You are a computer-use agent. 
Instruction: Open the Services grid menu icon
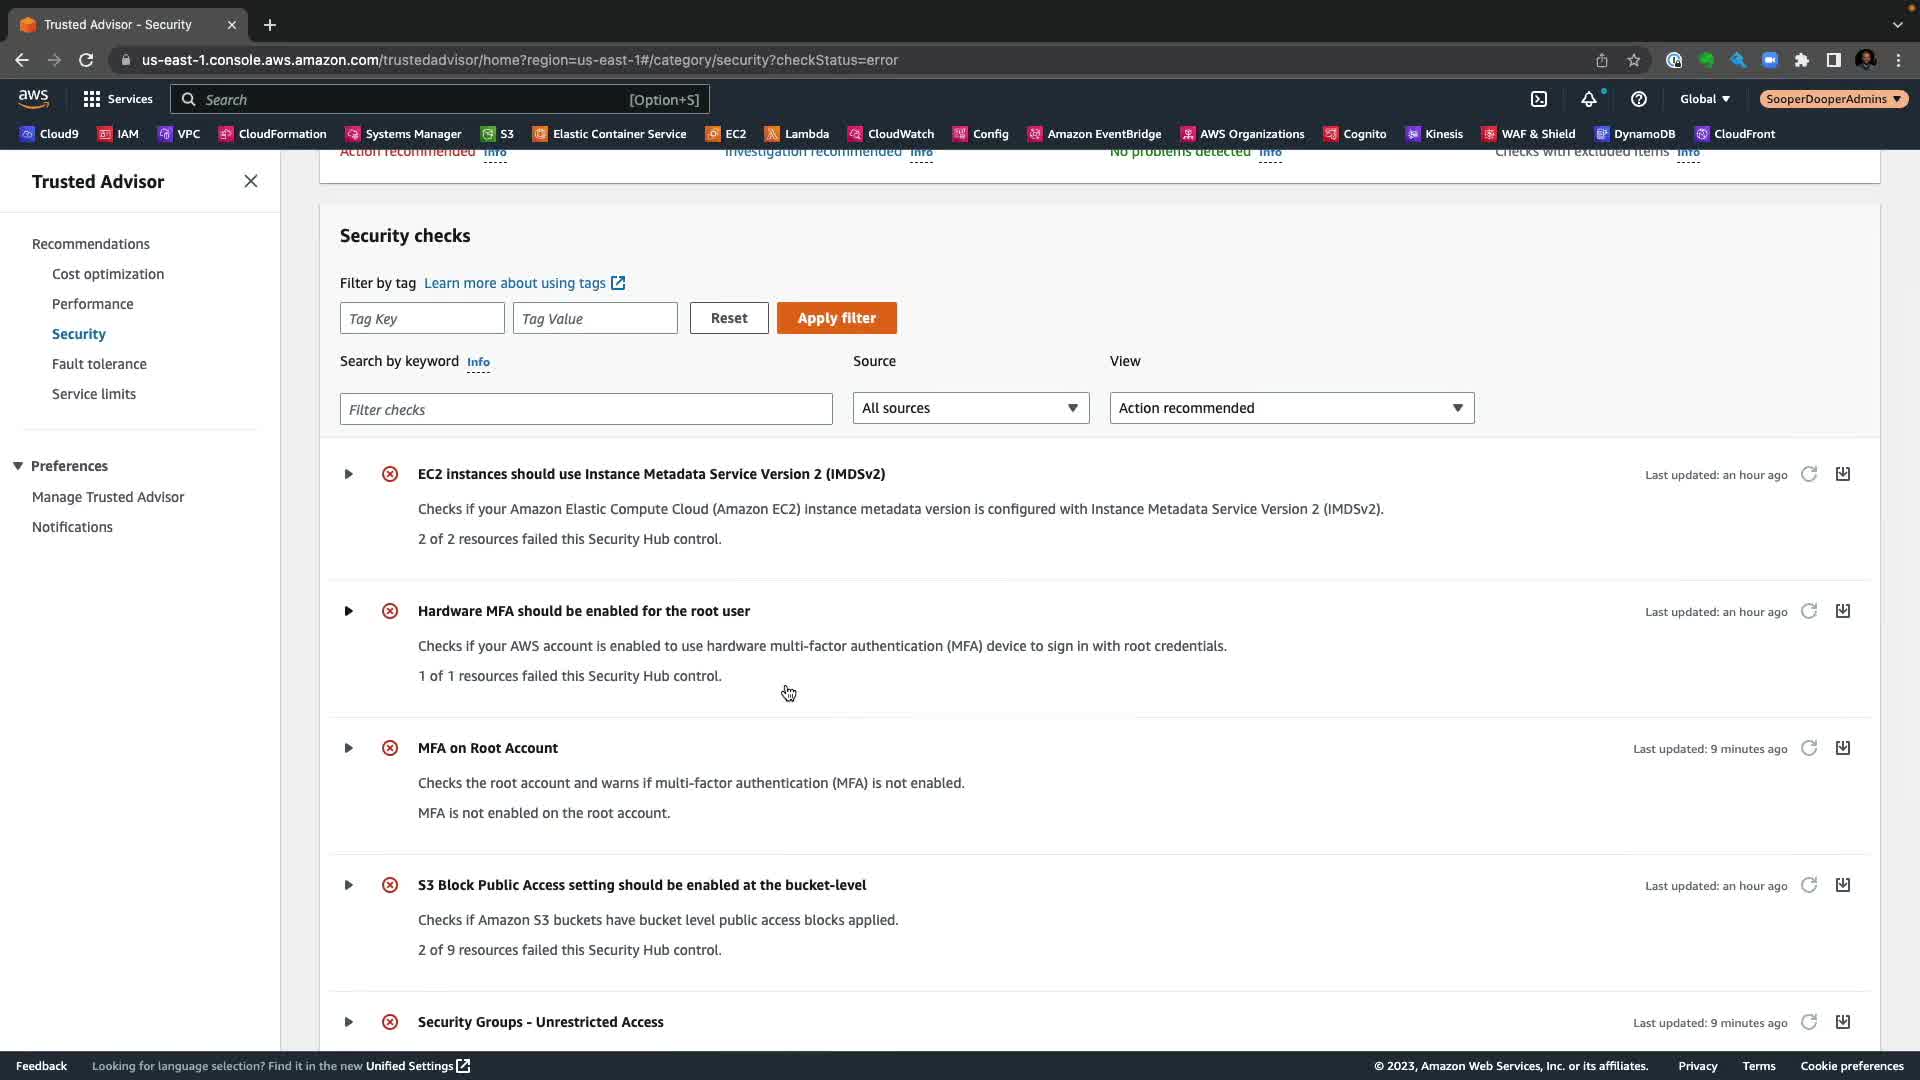[92, 99]
